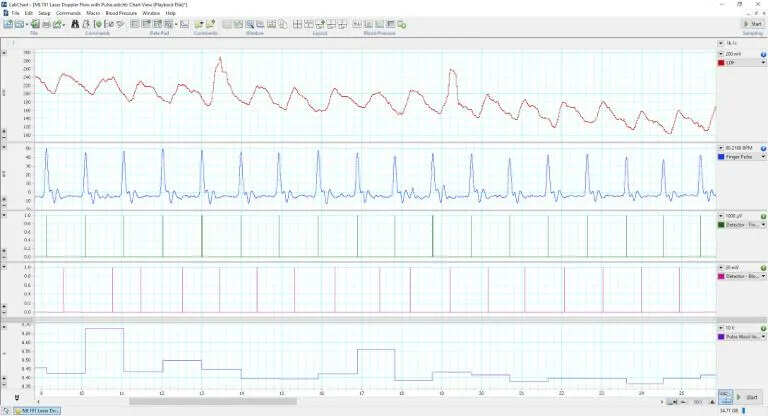Click the horizontal scrollbar below the chart
Screen dimensions: 768x416
[x=300, y=402]
